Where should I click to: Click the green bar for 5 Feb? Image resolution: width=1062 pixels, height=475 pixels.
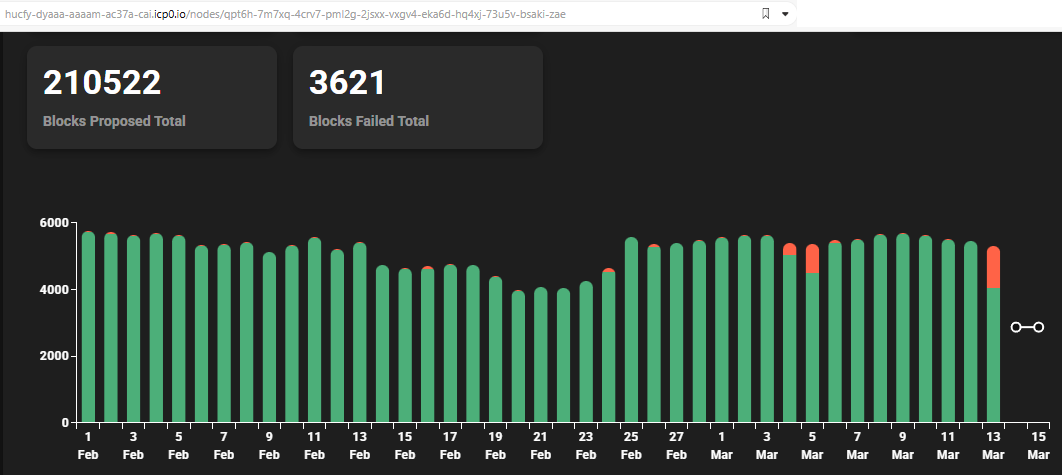[x=179, y=329]
